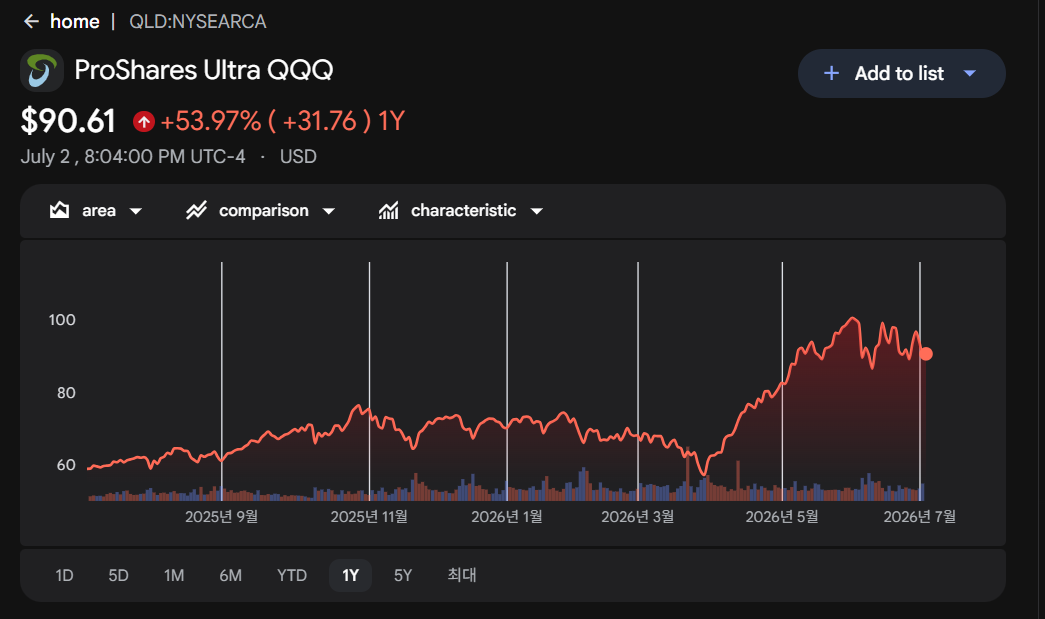Viewport: 1045px width, 619px height.
Task: Click the comparison lines icon
Action: click(197, 211)
